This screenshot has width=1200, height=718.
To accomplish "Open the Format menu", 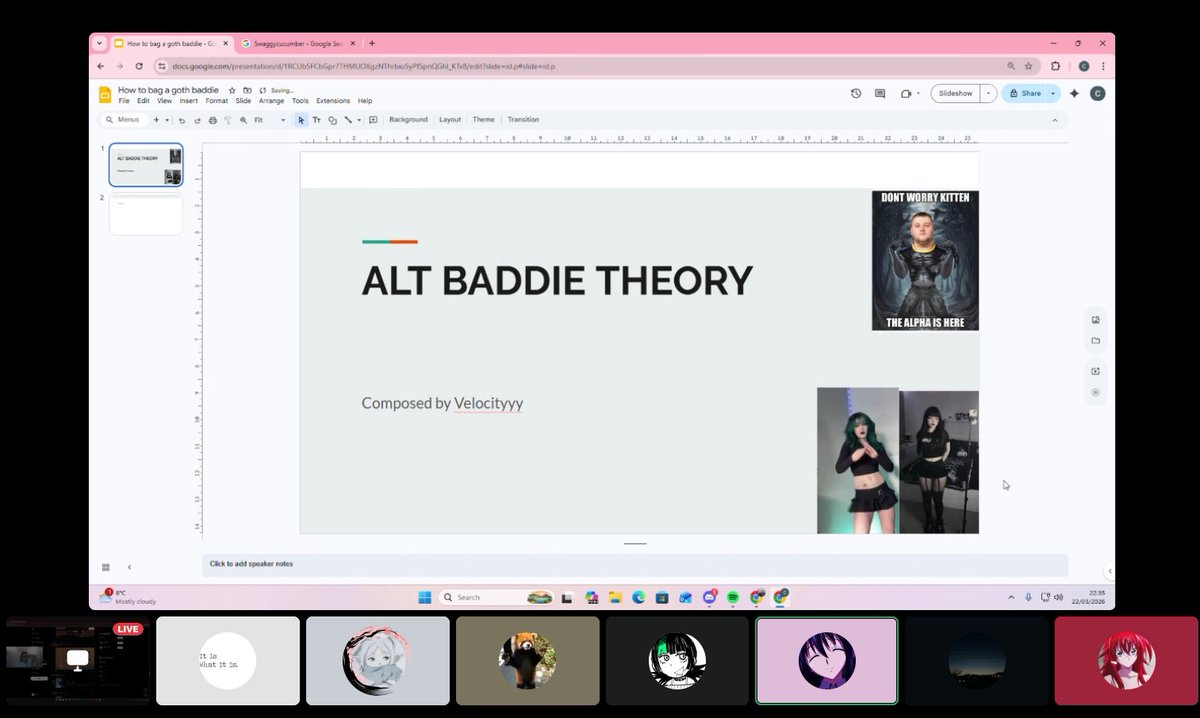I will click(217, 101).
